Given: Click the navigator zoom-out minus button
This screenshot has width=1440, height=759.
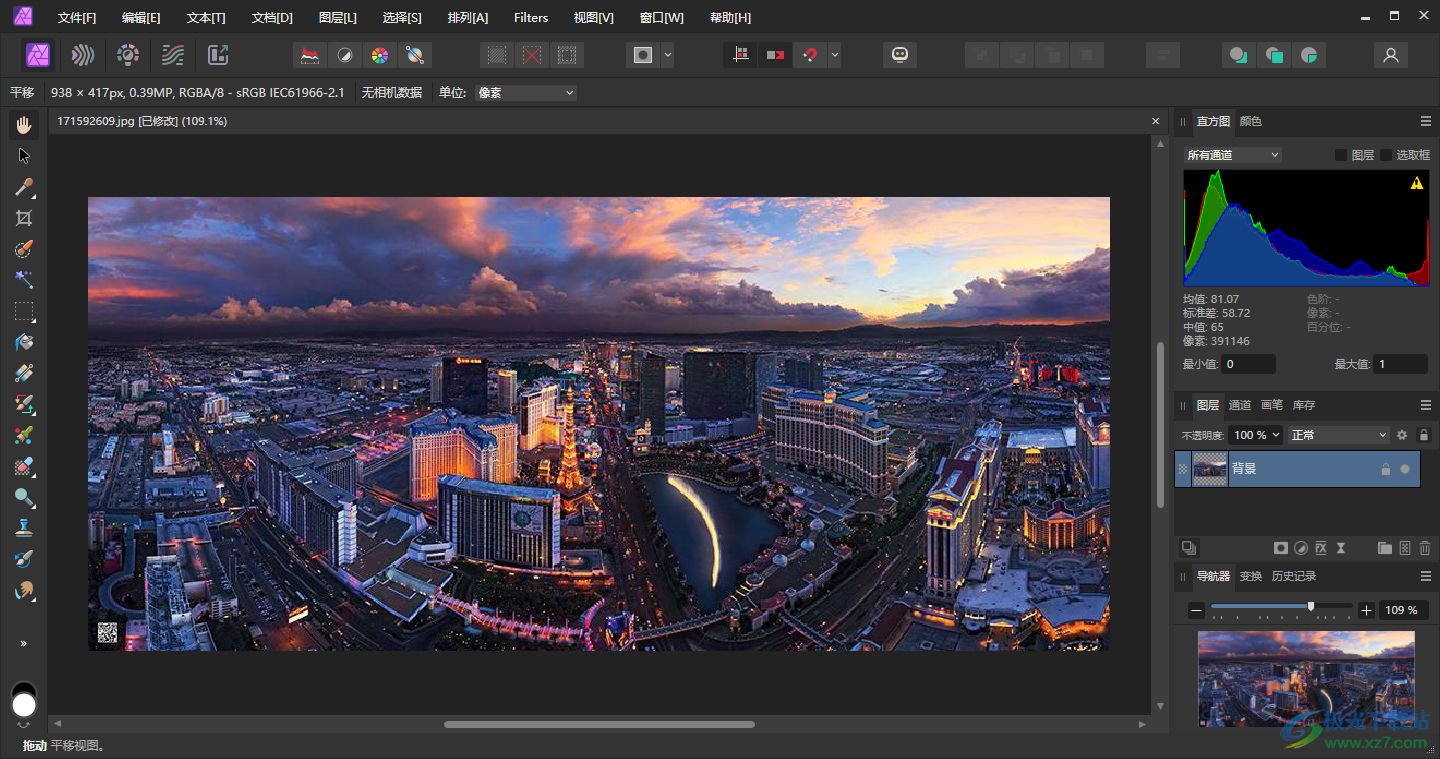Looking at the screenshot, I should pos(1196,610).
